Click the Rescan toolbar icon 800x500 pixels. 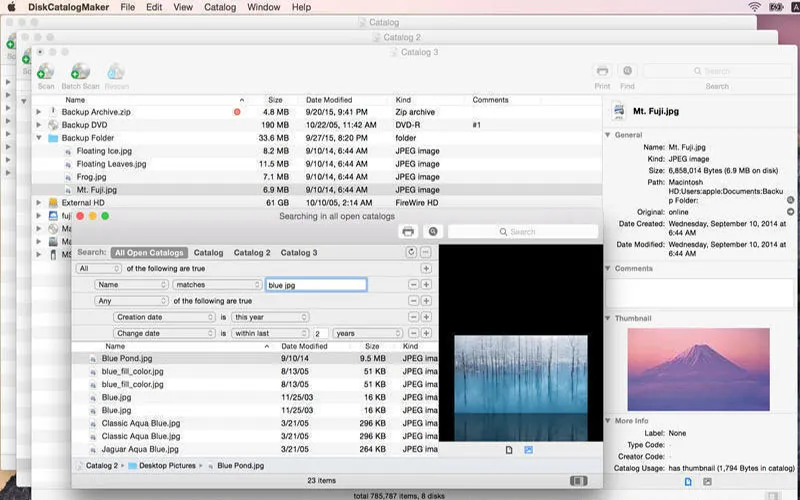pos(116,72)
